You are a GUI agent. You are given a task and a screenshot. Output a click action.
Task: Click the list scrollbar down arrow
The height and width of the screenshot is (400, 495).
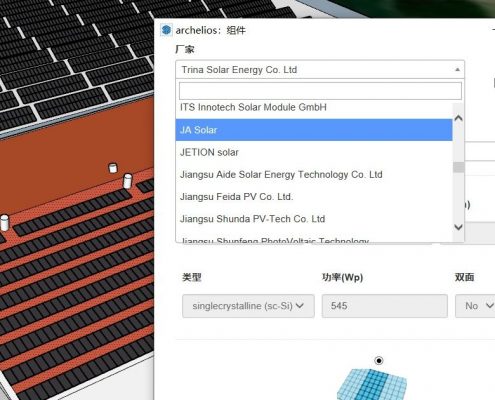[459, 227]
